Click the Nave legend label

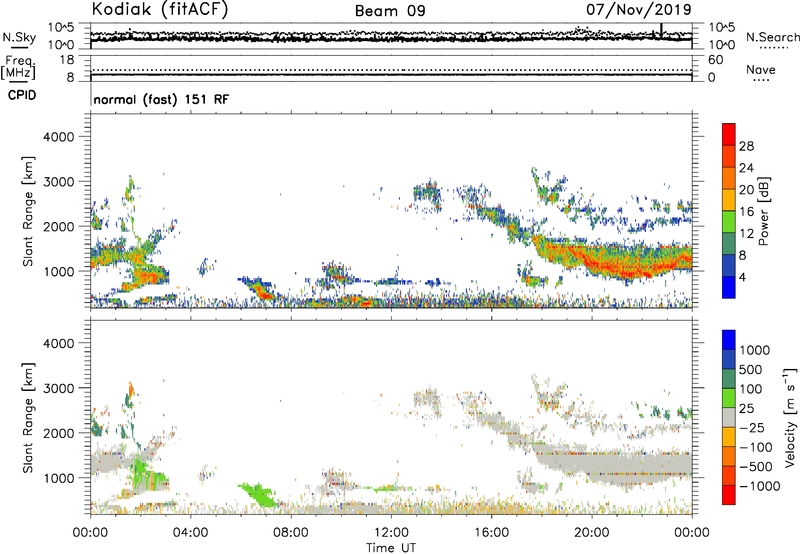[x=760, y=69]
